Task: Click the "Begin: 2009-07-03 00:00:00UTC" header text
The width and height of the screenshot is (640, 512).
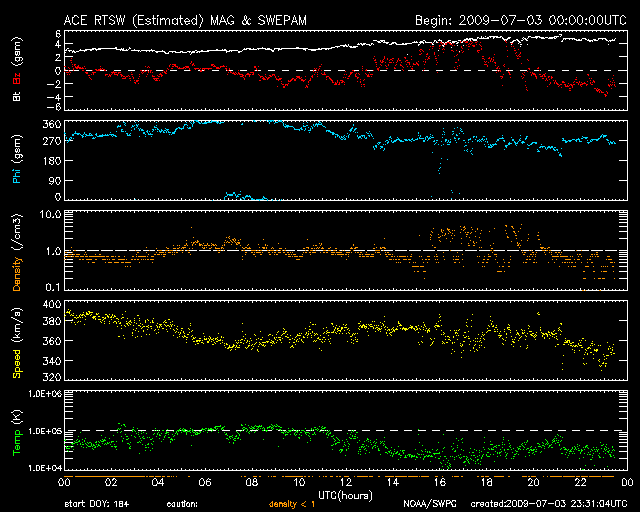Action: click(520, 20)
